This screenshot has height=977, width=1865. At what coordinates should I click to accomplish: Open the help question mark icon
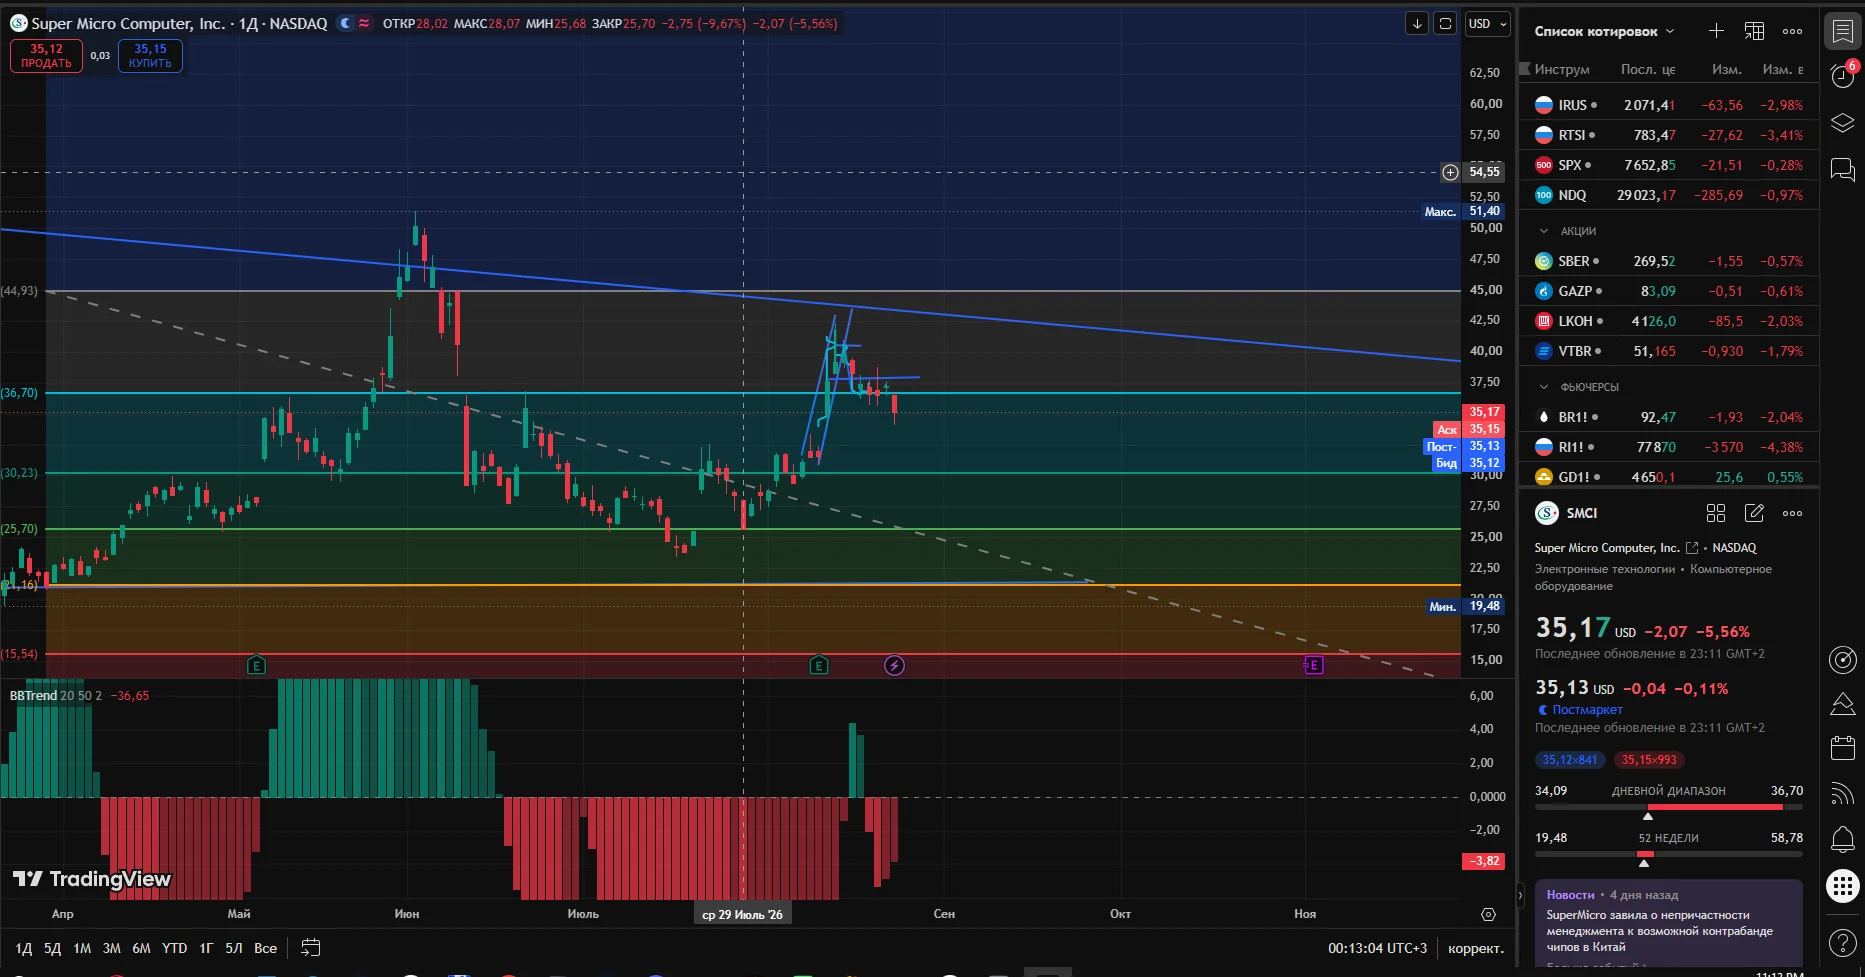pyautogui.click(x=1842, y=942)
